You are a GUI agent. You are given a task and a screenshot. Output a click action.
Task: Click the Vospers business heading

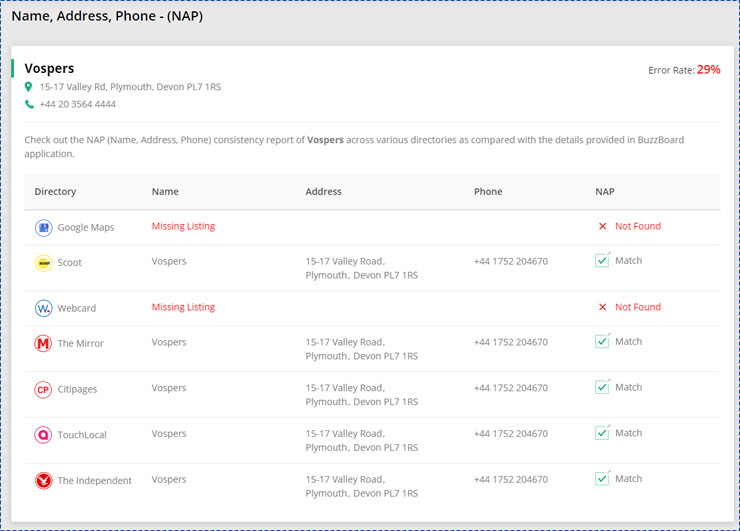[x=49, y=68]
